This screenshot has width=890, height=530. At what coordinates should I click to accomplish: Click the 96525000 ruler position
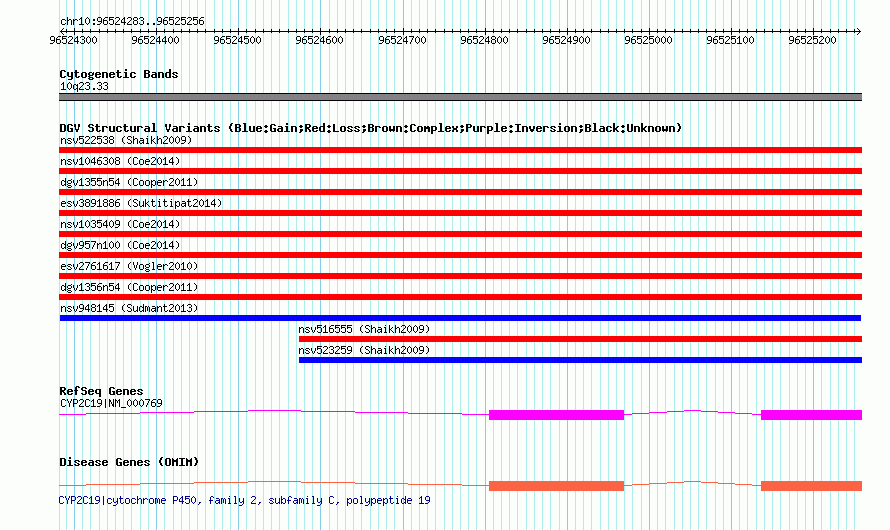(648, 40)
